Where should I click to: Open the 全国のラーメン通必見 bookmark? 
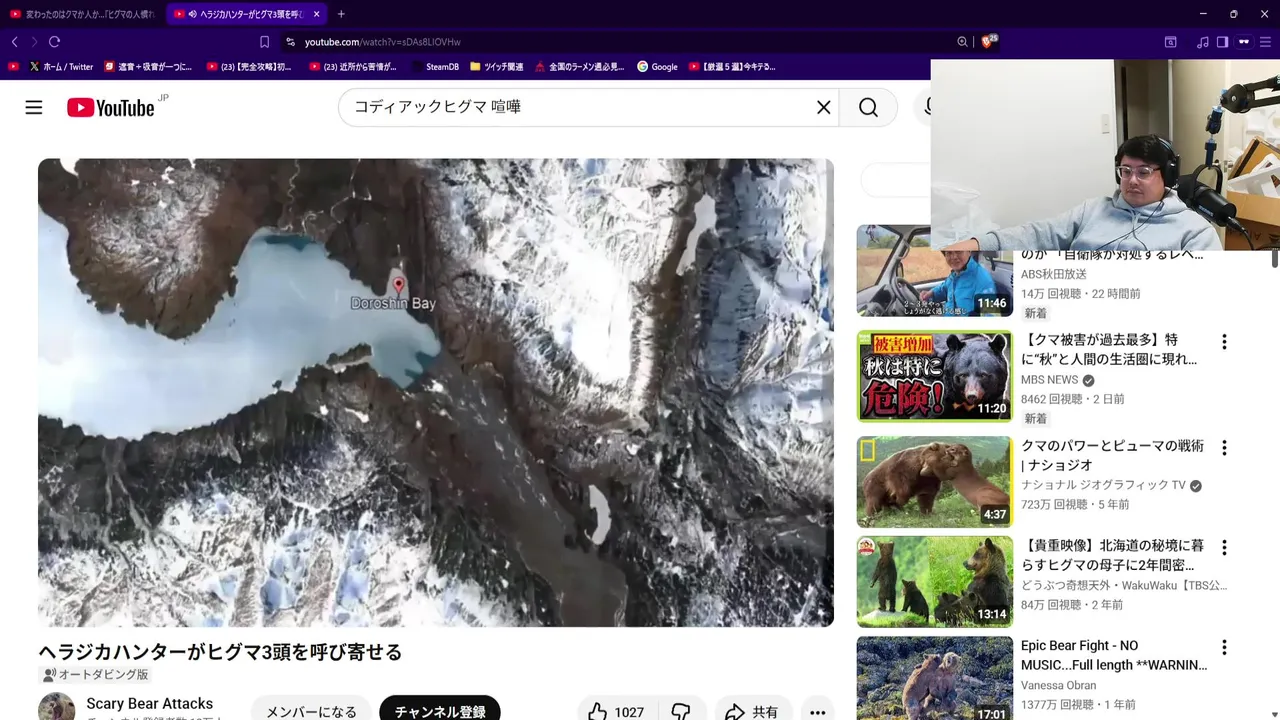click(x=579, y=67)
